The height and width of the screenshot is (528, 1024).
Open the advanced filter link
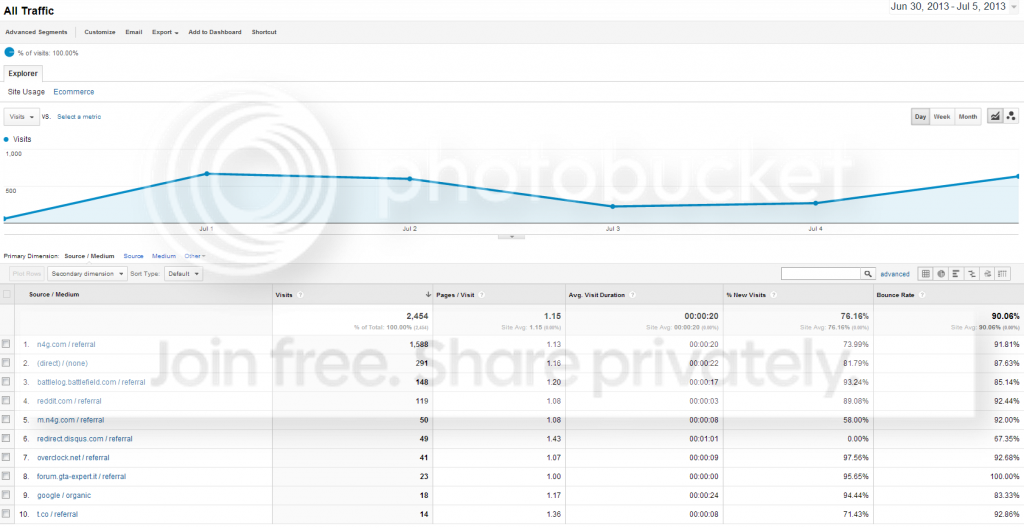coord(895,274)
